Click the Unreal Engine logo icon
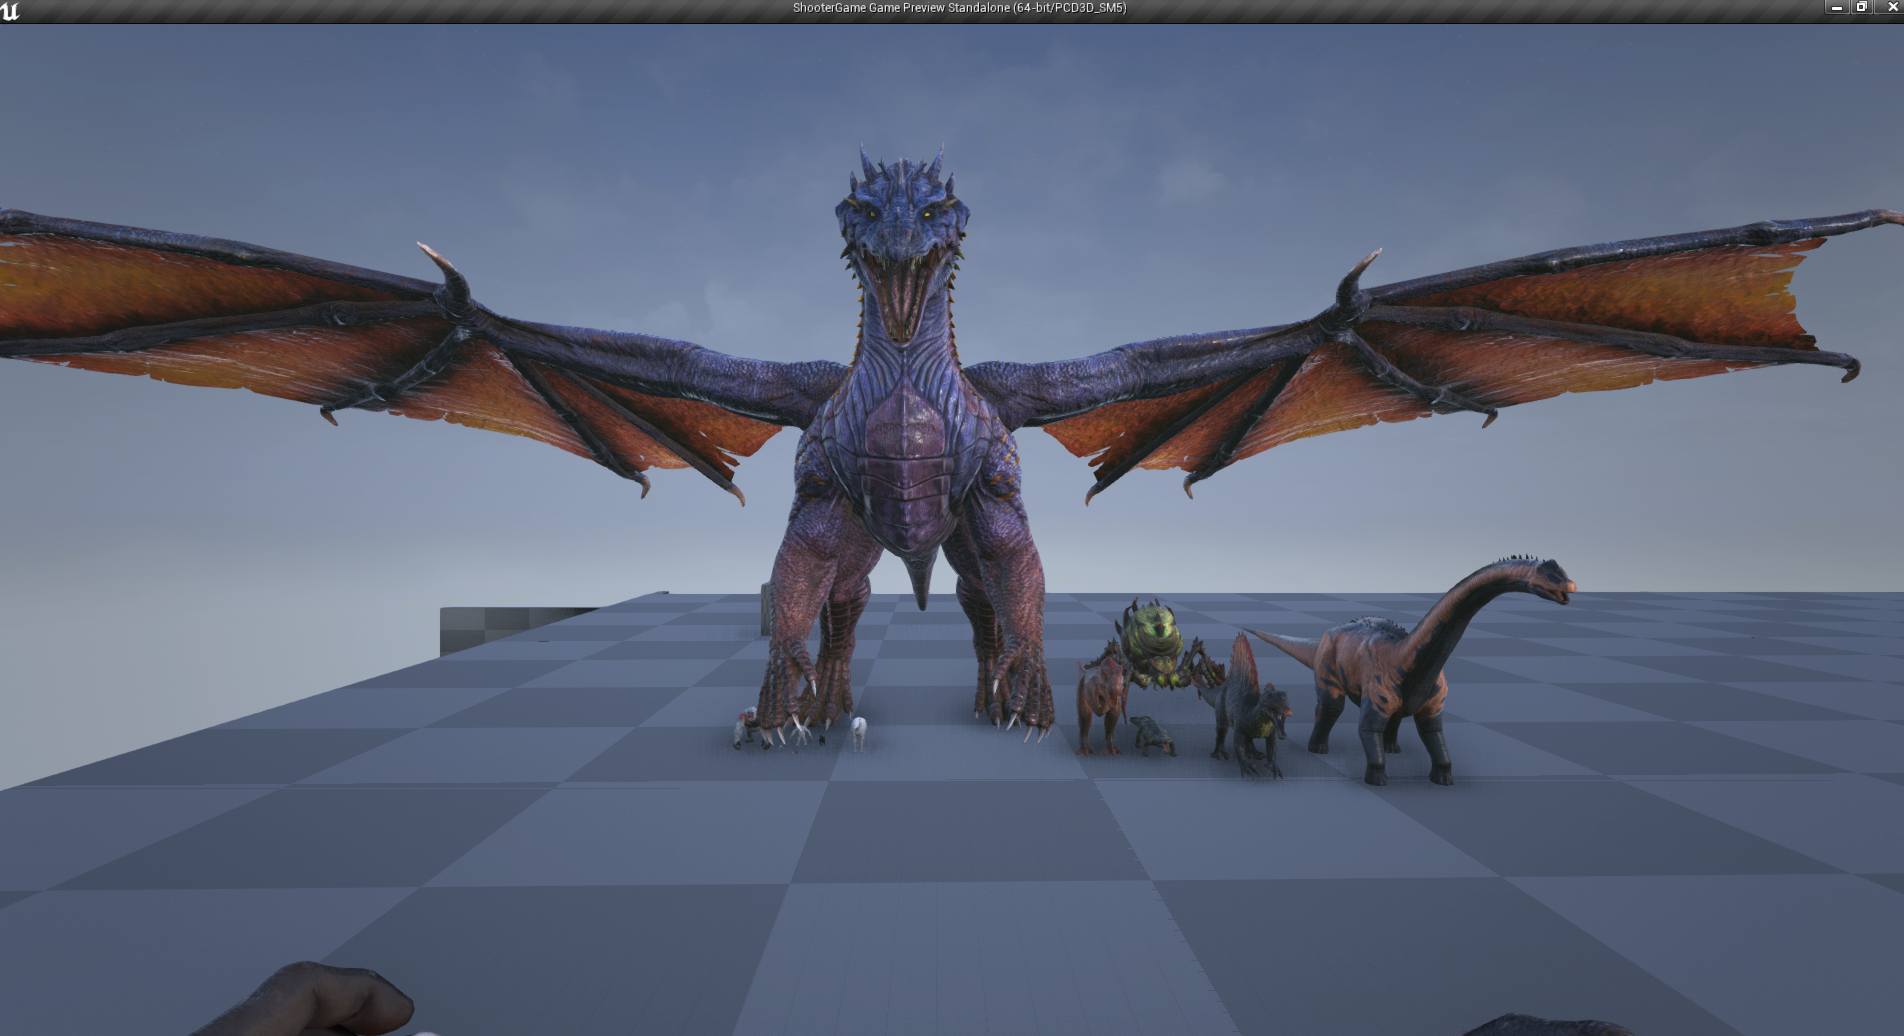 tap(10, 10)
